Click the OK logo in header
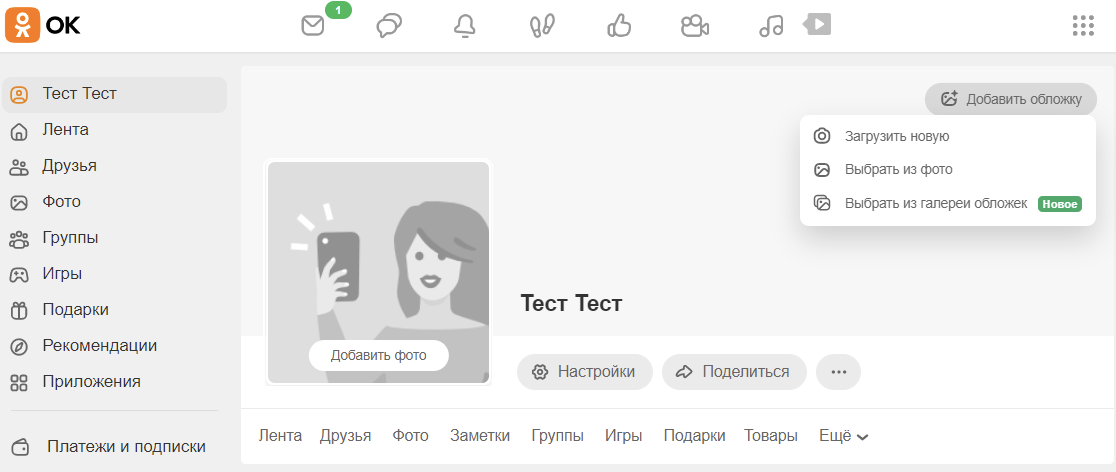 (x=43, y=25)
